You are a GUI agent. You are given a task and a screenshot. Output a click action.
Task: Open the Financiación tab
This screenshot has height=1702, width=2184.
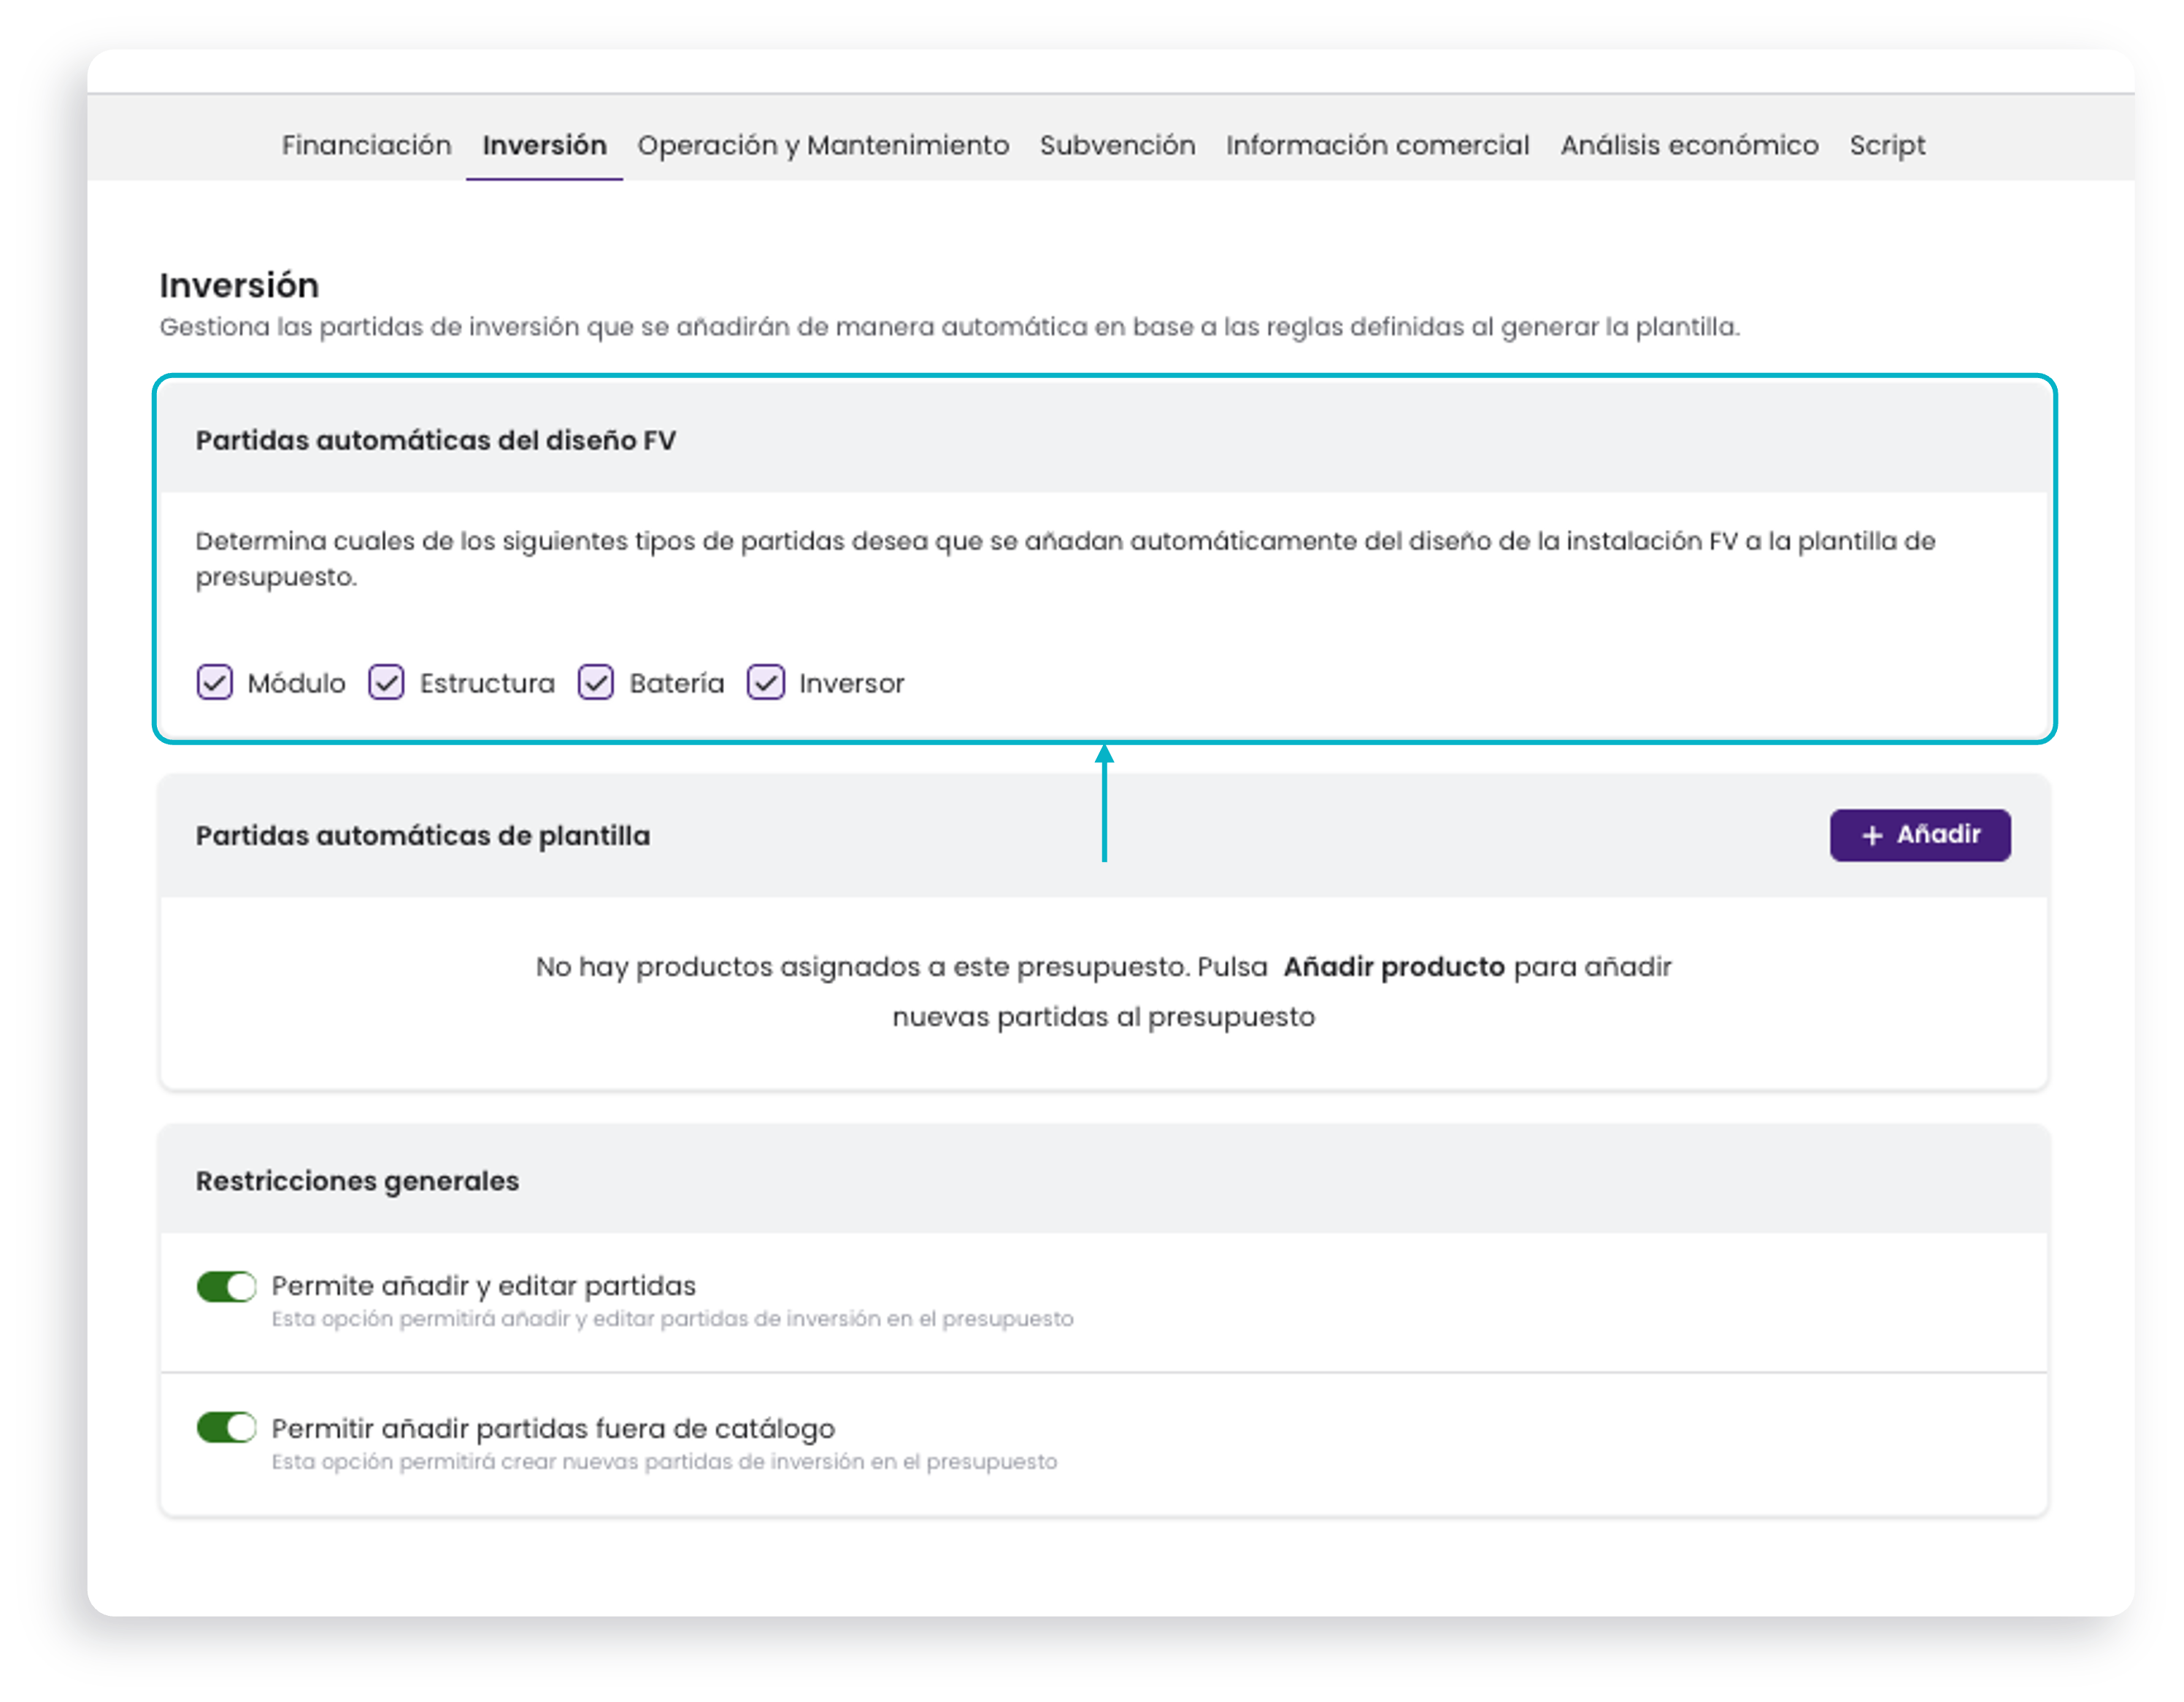point(366,145)
